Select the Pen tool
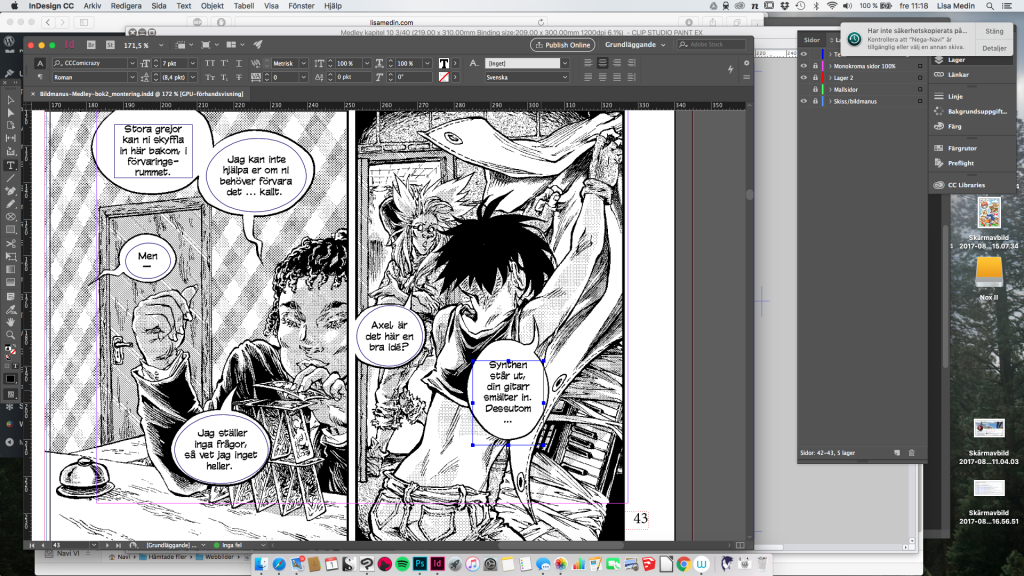Viewport: 1024px width, 576px height. [11, 191]
